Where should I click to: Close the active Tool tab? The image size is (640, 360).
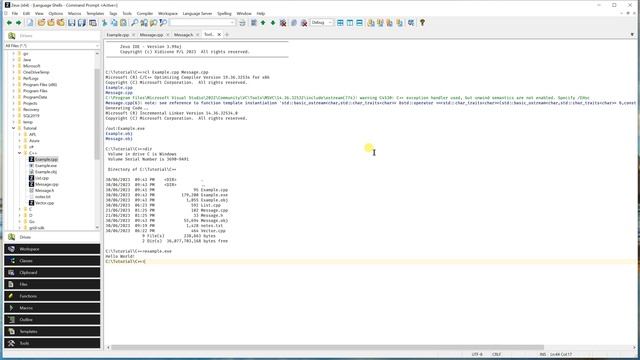pos(219,35)
